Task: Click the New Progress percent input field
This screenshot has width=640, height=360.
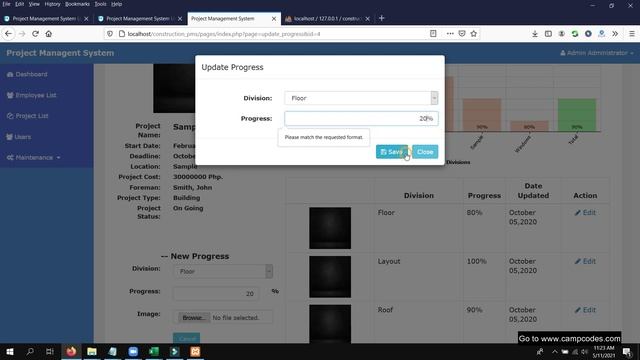Action: (x=216, y=293)
